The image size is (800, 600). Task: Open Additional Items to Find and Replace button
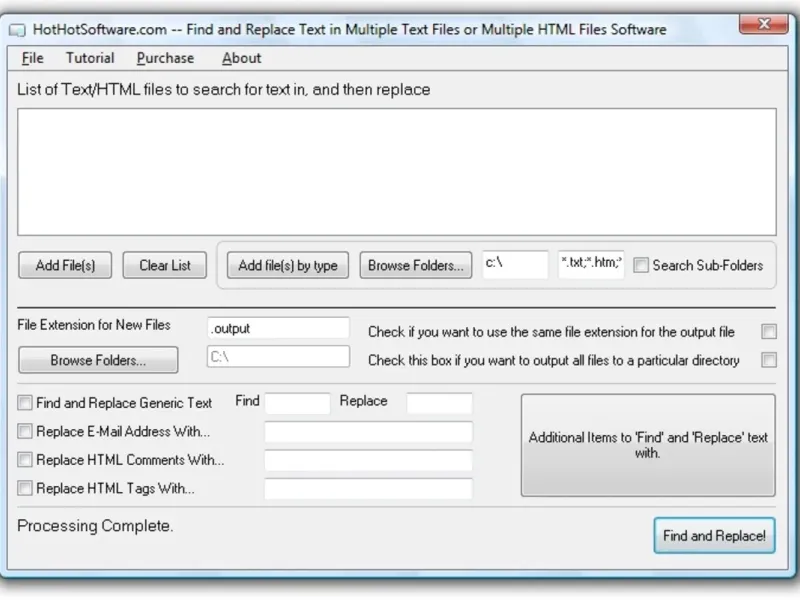tap(648, 445)
